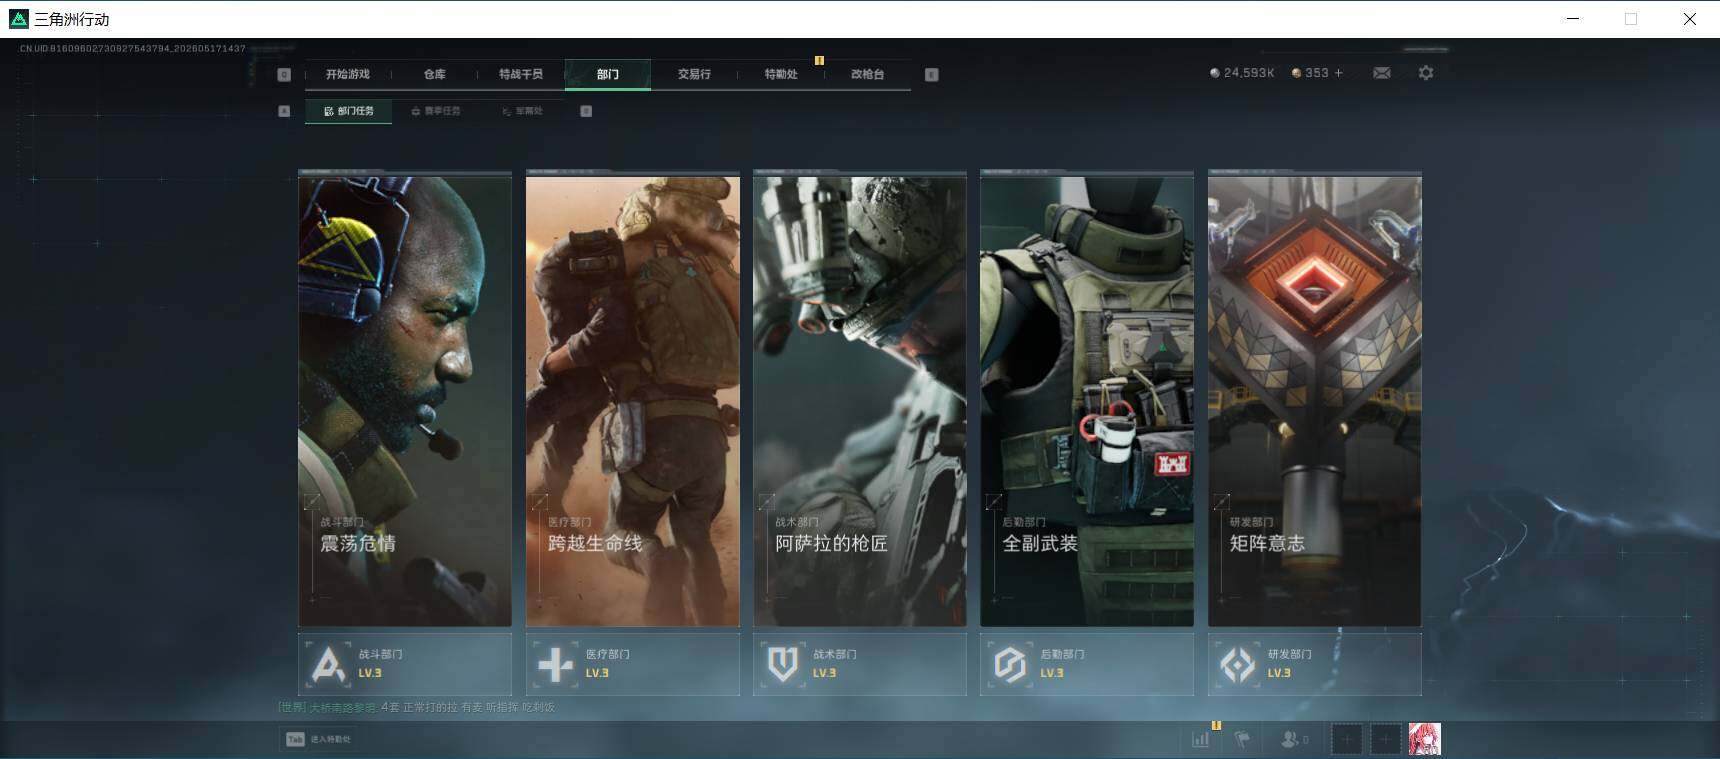Open the bar-chart statistics icon

tap(1201, 739)
